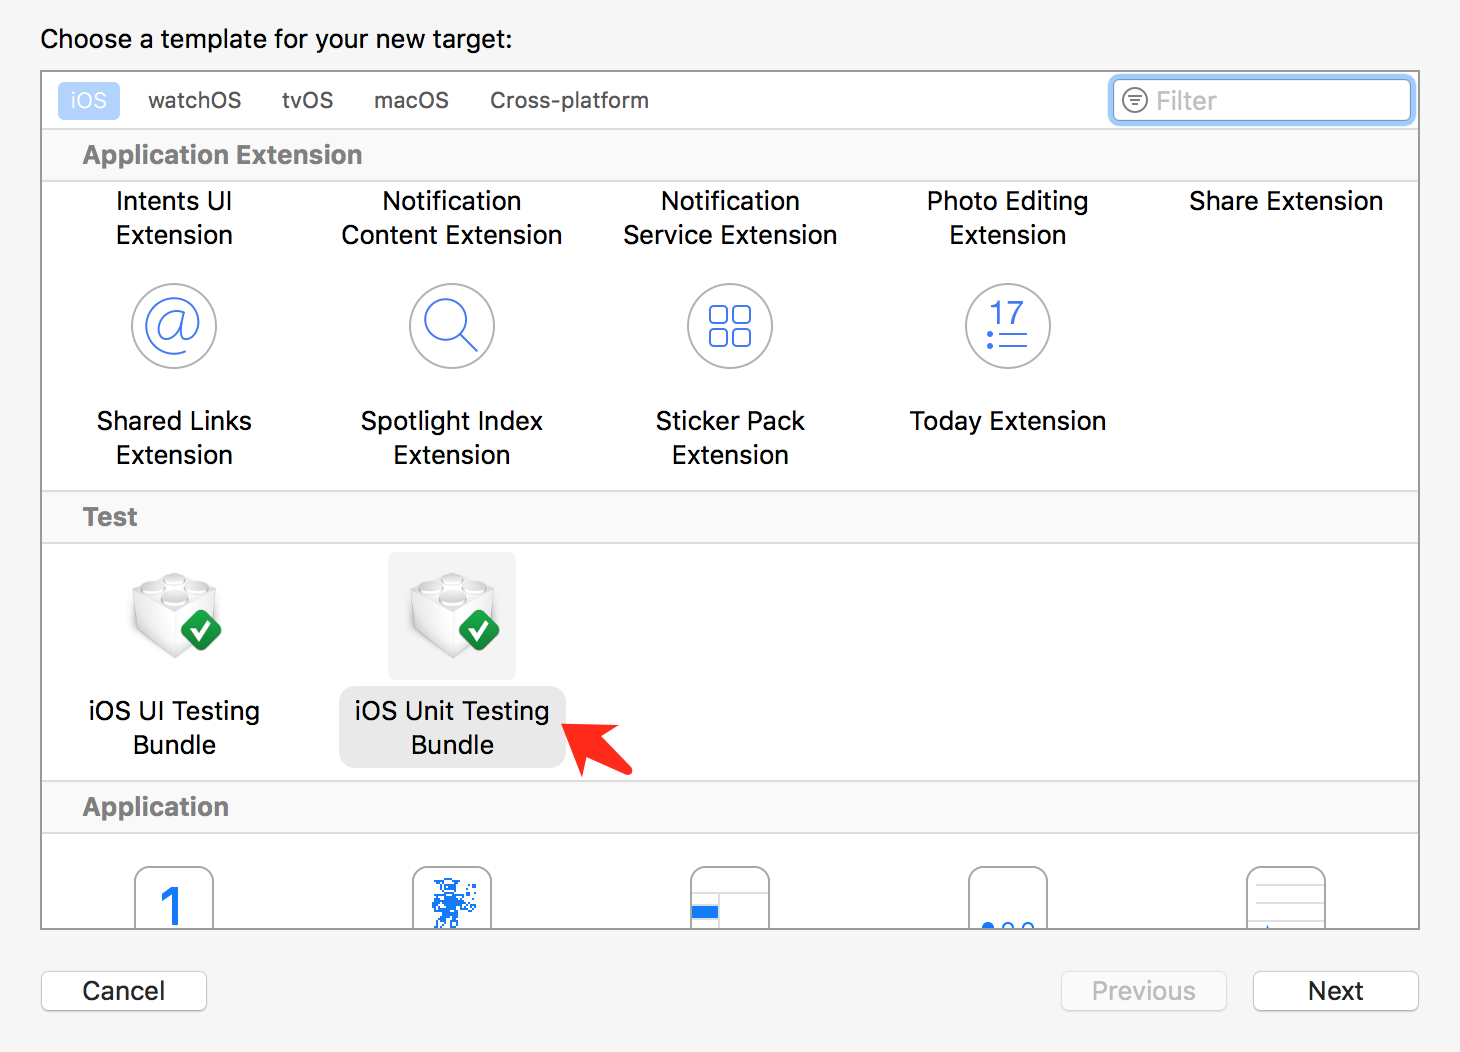1460x1052 pixels.
Task: Click the Next button
Action: [1336, 991]
